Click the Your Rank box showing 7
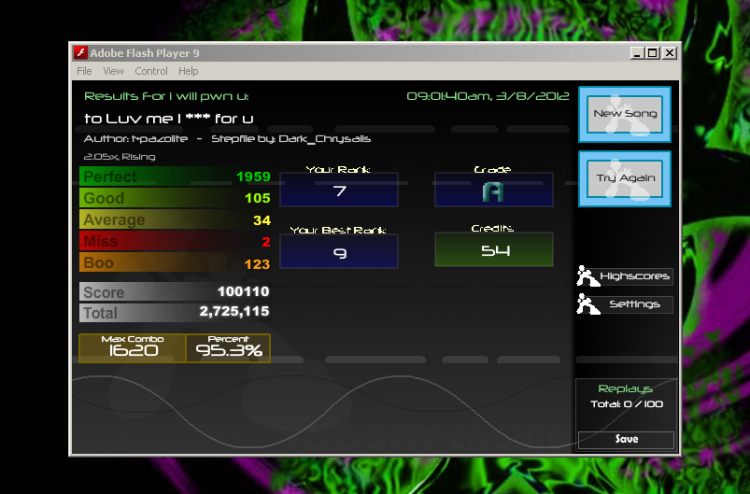 point(339,190)
